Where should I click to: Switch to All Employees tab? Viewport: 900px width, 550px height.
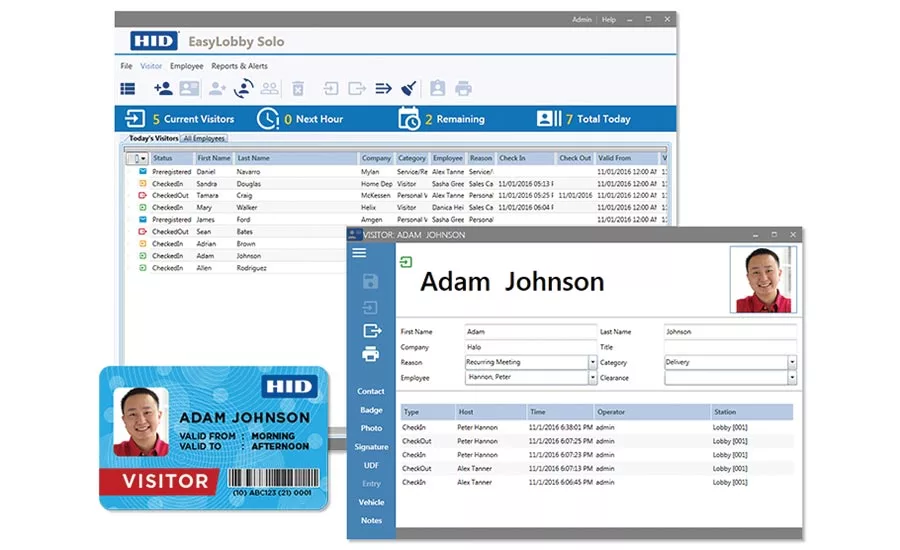coord(204,138)
